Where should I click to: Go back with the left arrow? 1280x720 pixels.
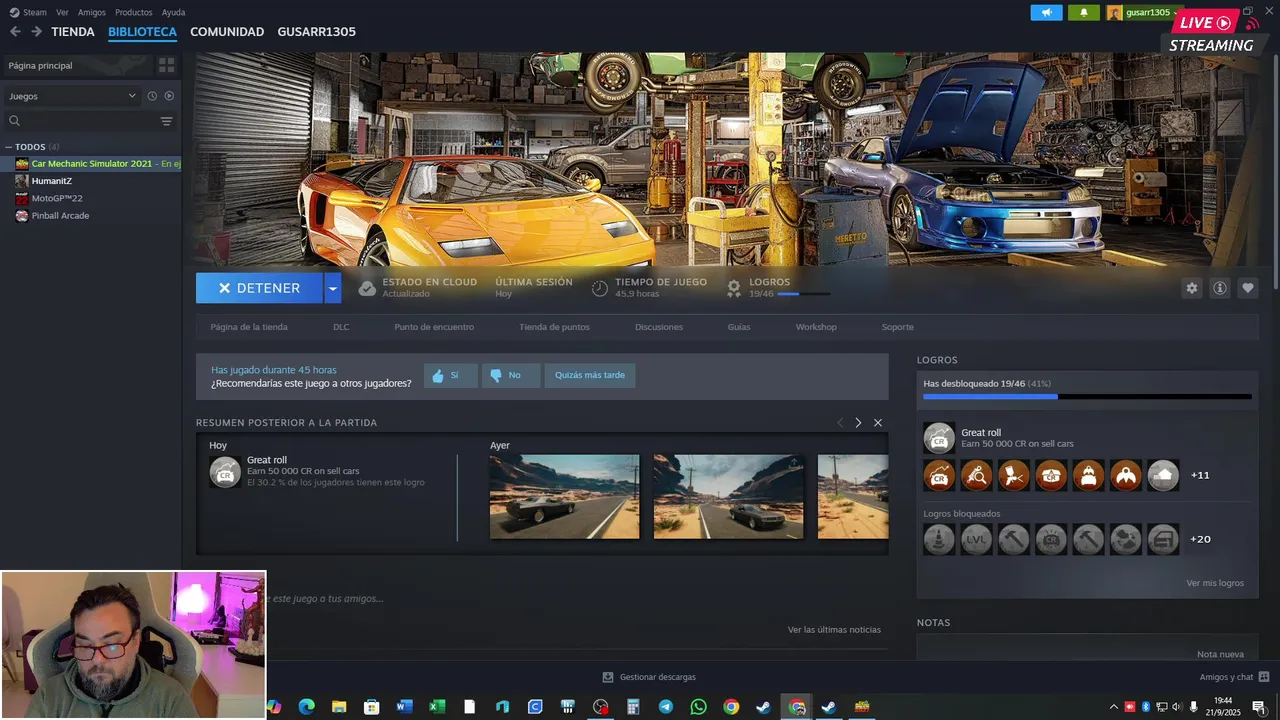pyautogui.click(x=15, y=32)
